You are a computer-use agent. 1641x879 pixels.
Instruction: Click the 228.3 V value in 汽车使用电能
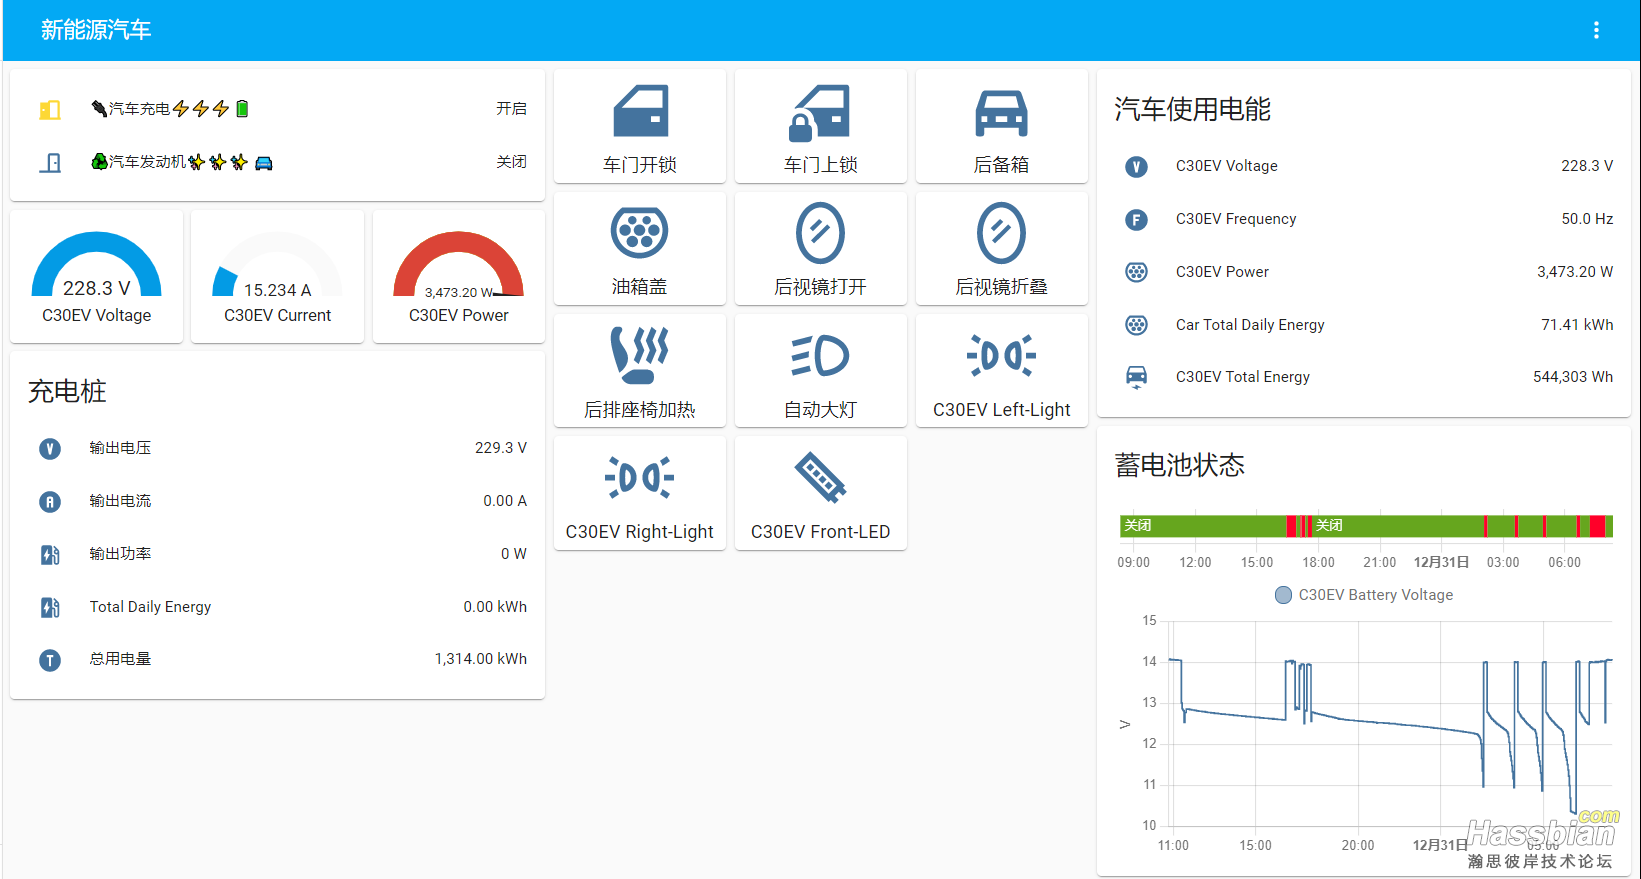point(1587,166)
